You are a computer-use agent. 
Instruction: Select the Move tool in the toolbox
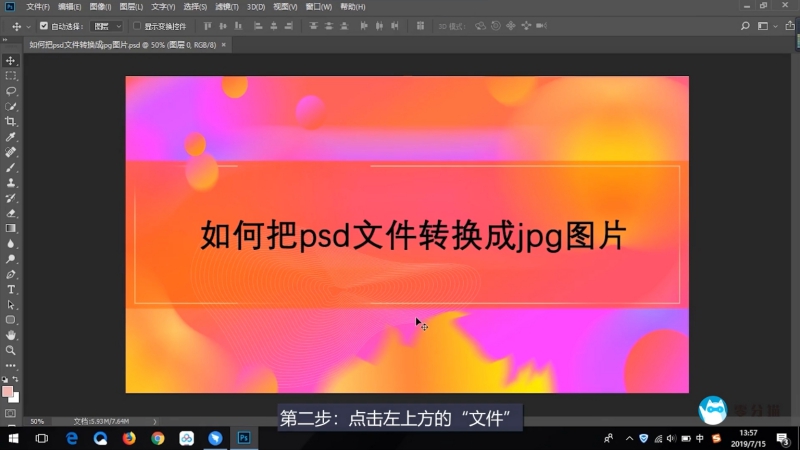(x=11, y=61)
